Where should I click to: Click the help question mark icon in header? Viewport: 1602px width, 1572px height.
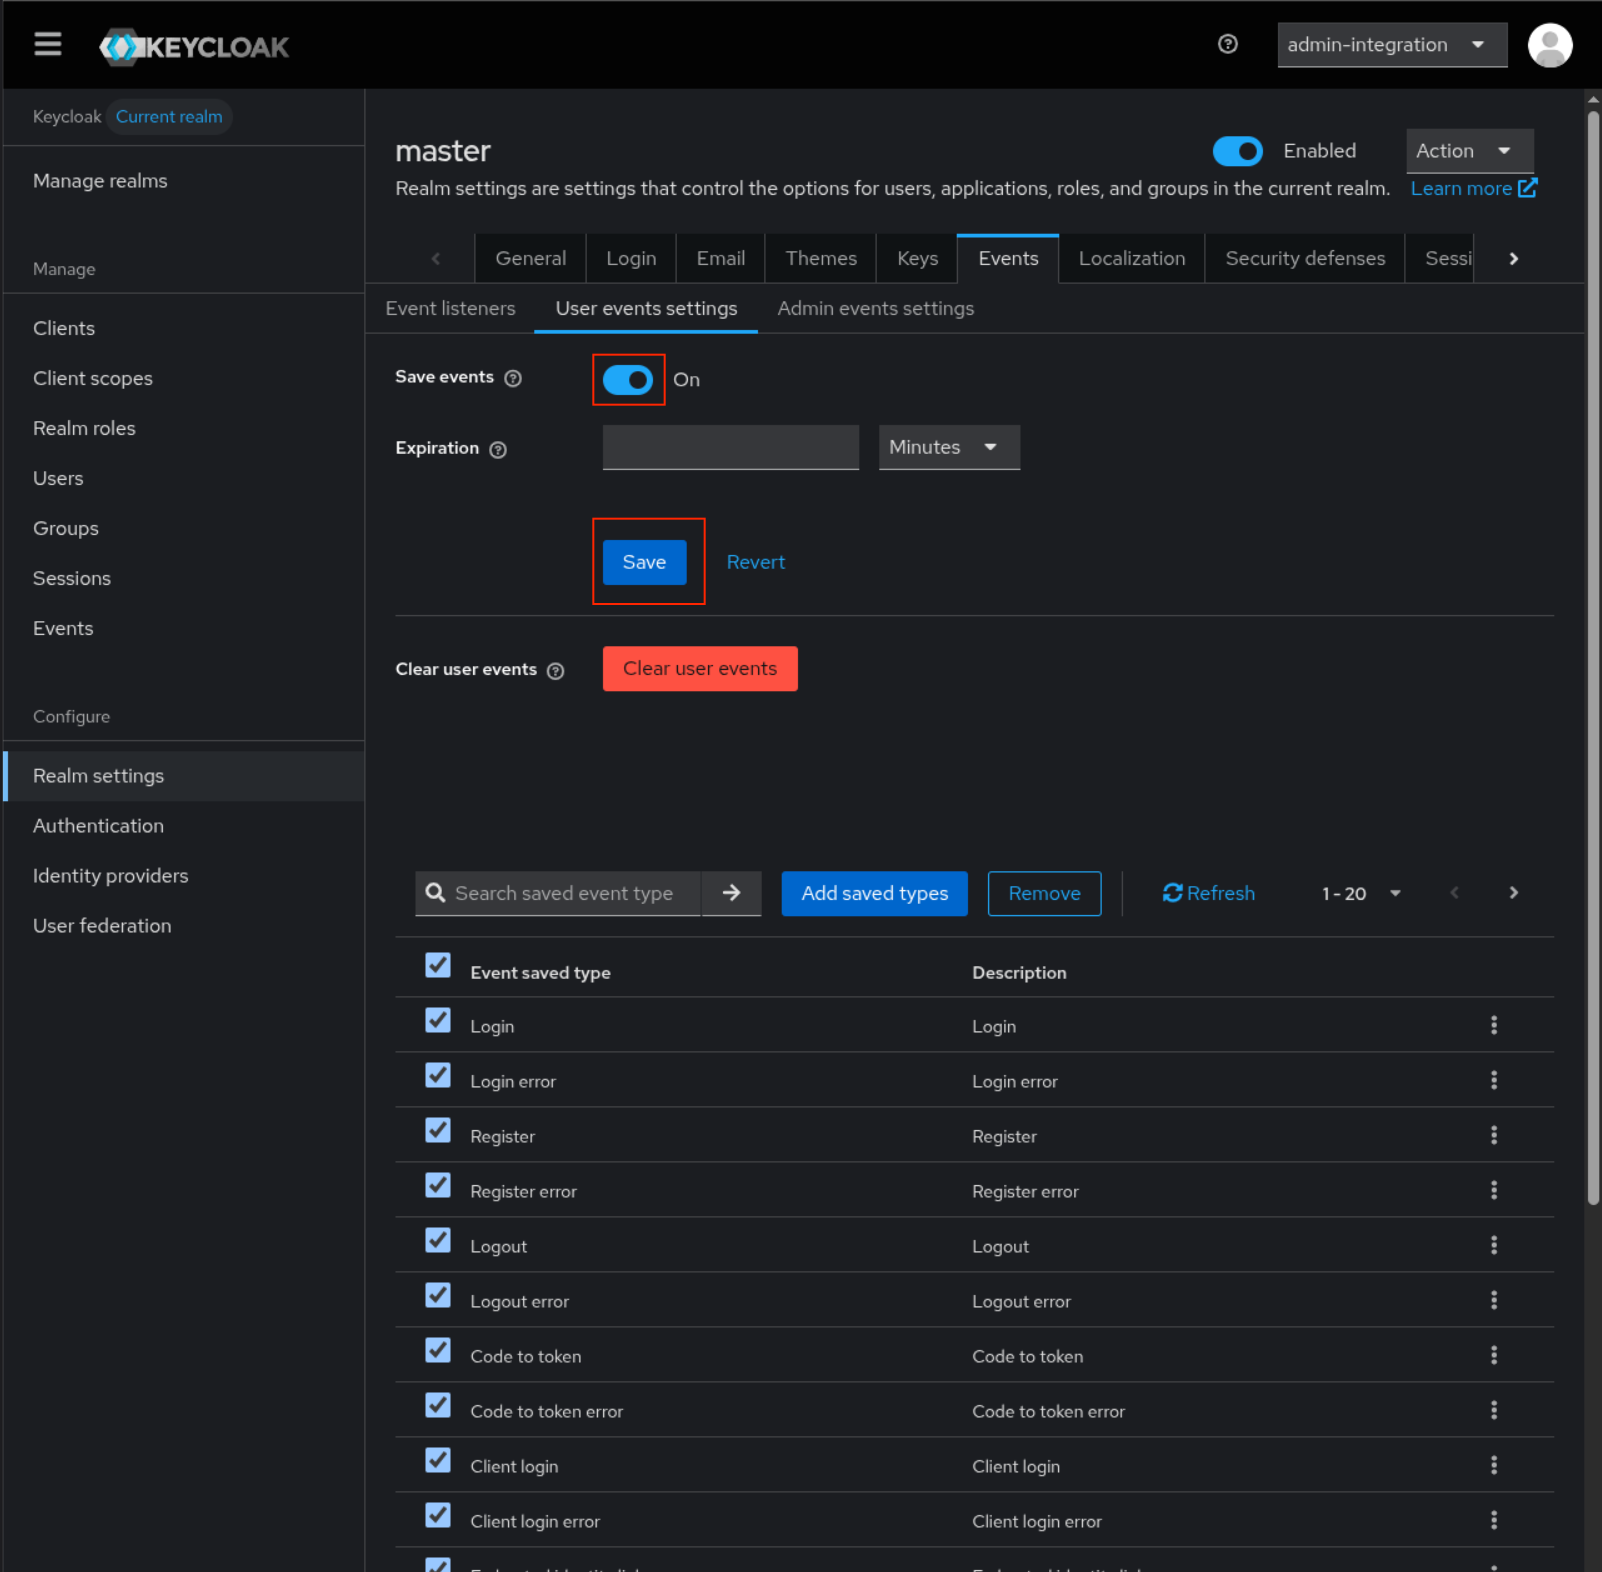coord(1227,44)
